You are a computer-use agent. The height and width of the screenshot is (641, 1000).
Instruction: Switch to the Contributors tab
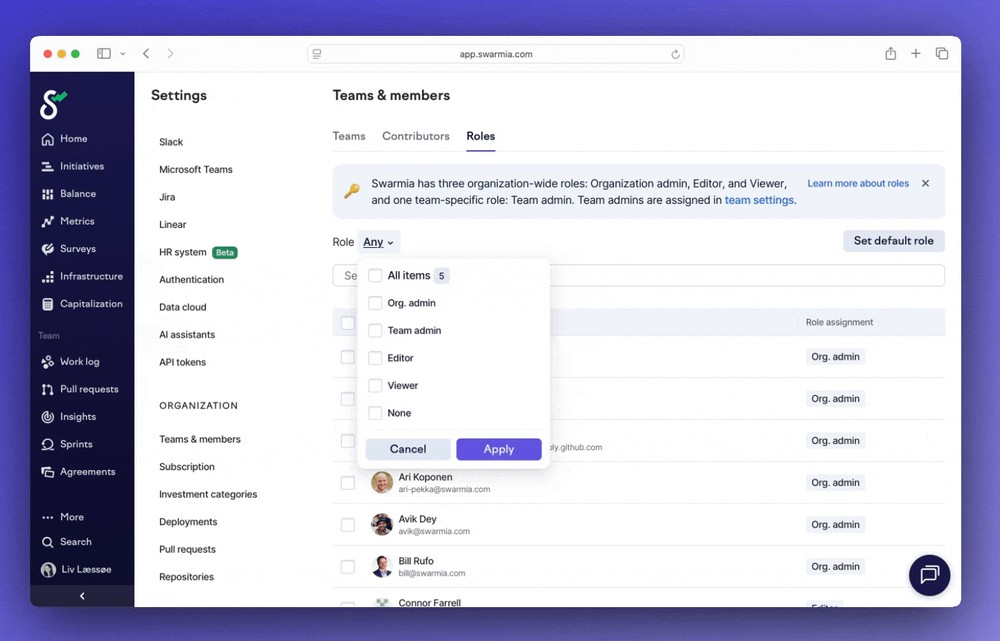[416, 136]
